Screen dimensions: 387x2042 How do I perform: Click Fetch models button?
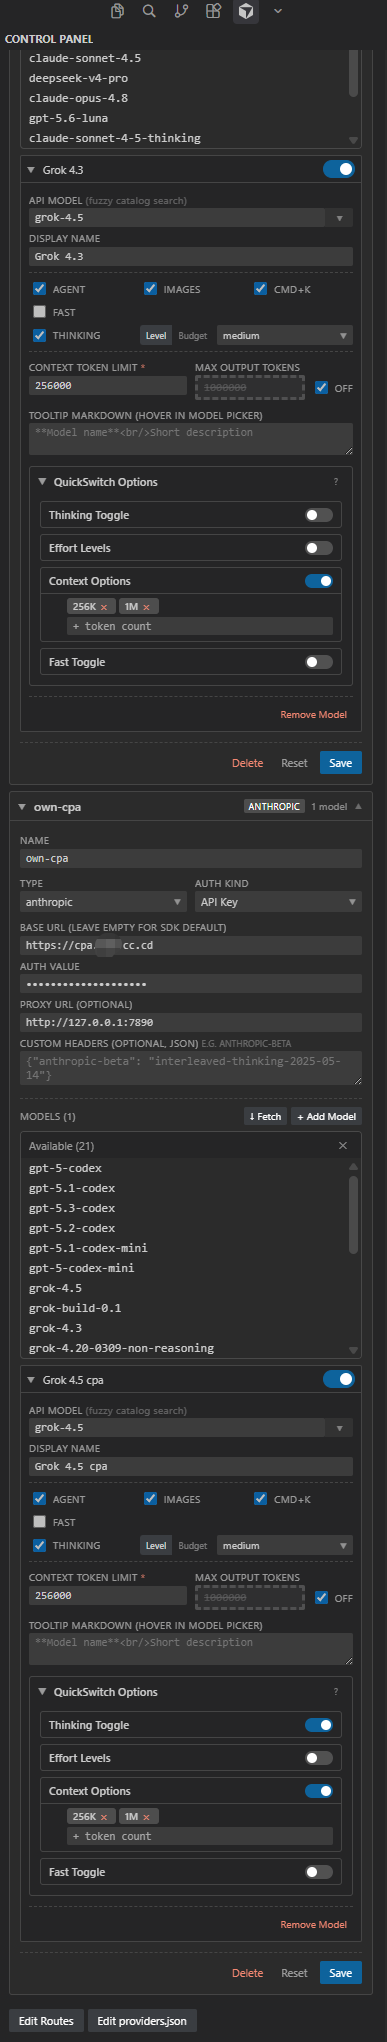pos(266,1116)
